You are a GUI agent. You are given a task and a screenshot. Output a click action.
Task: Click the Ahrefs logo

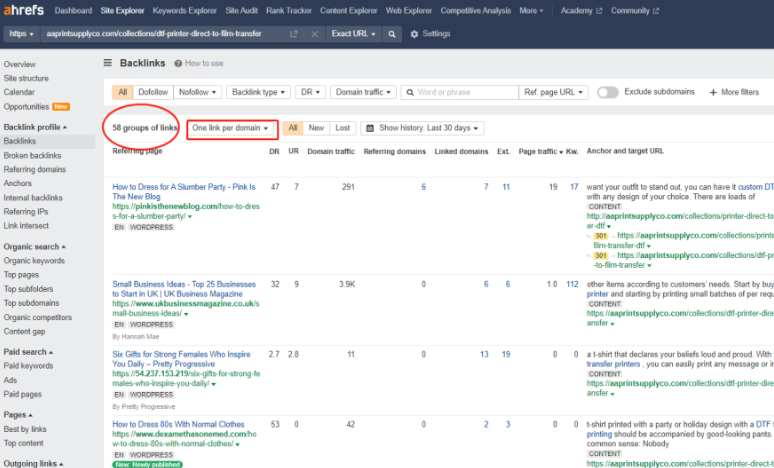pos(23,10)
